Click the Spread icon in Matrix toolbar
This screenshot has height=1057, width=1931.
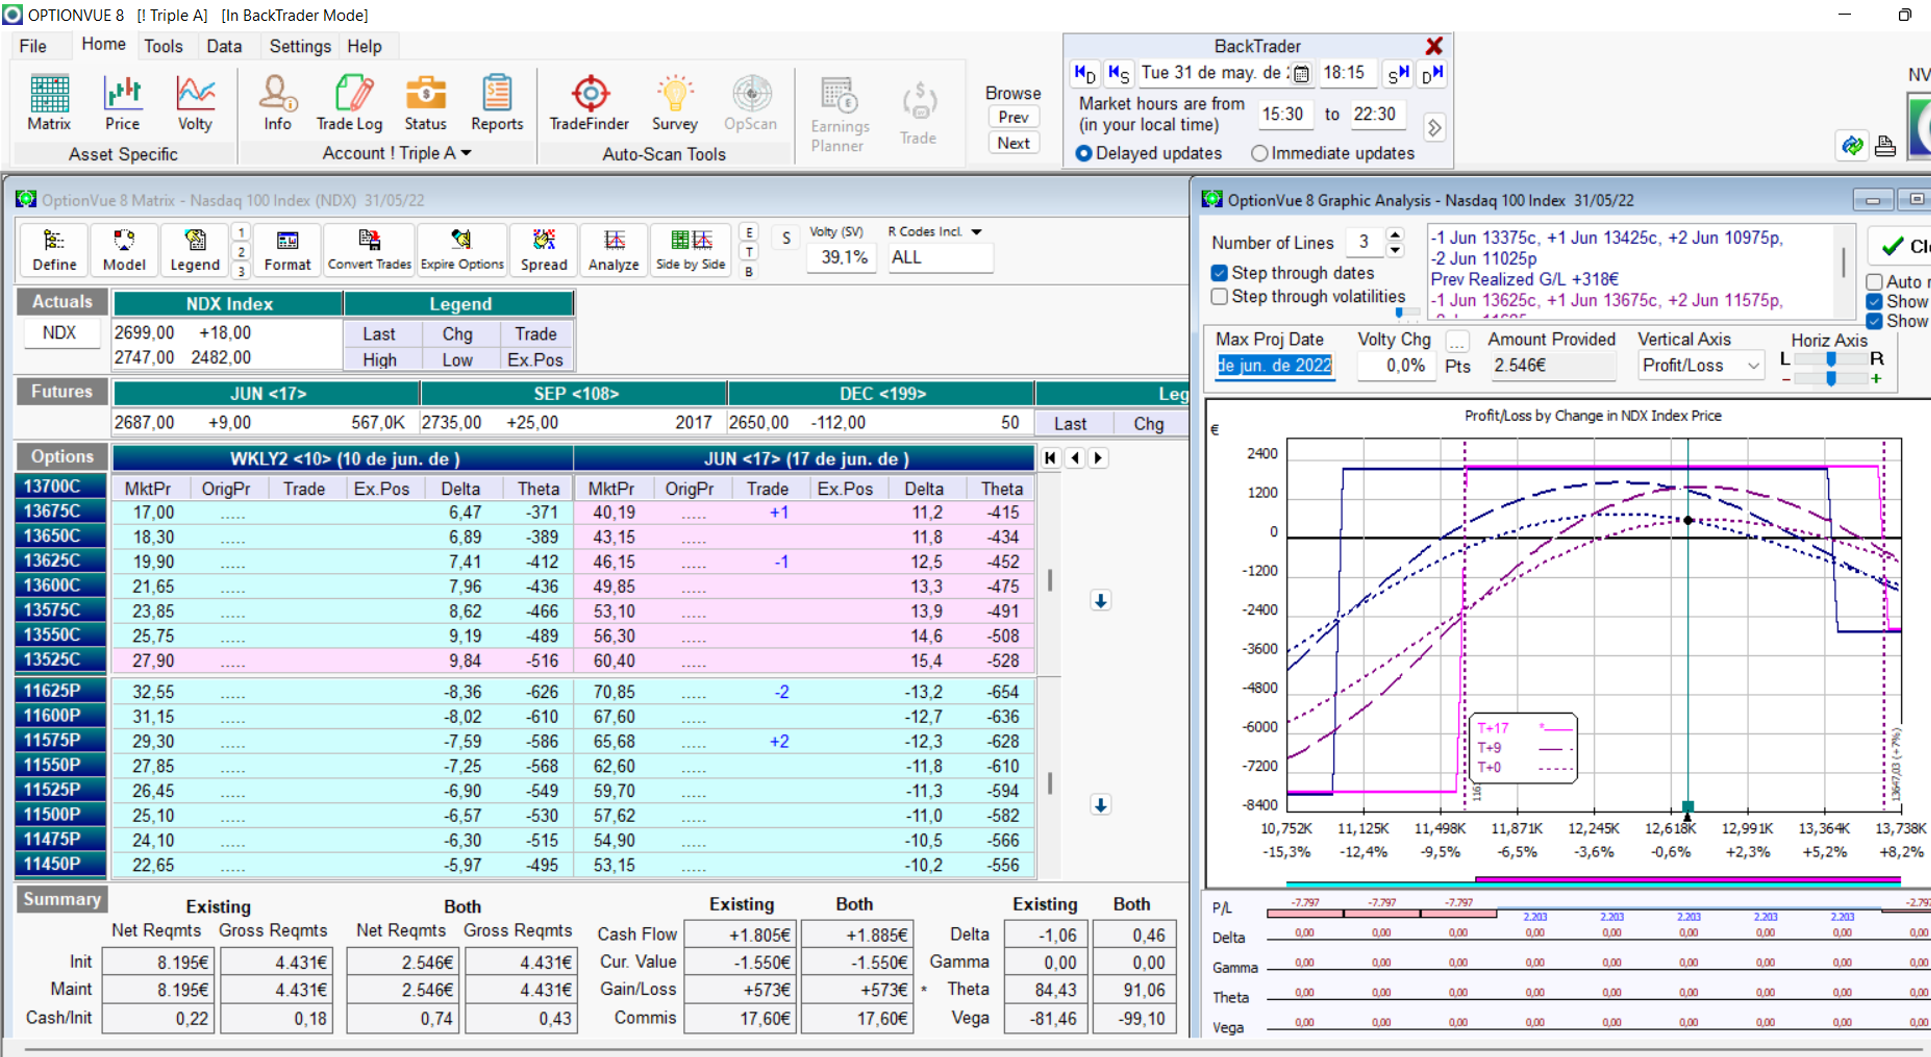pyautogui.click(x=543, y=250)
